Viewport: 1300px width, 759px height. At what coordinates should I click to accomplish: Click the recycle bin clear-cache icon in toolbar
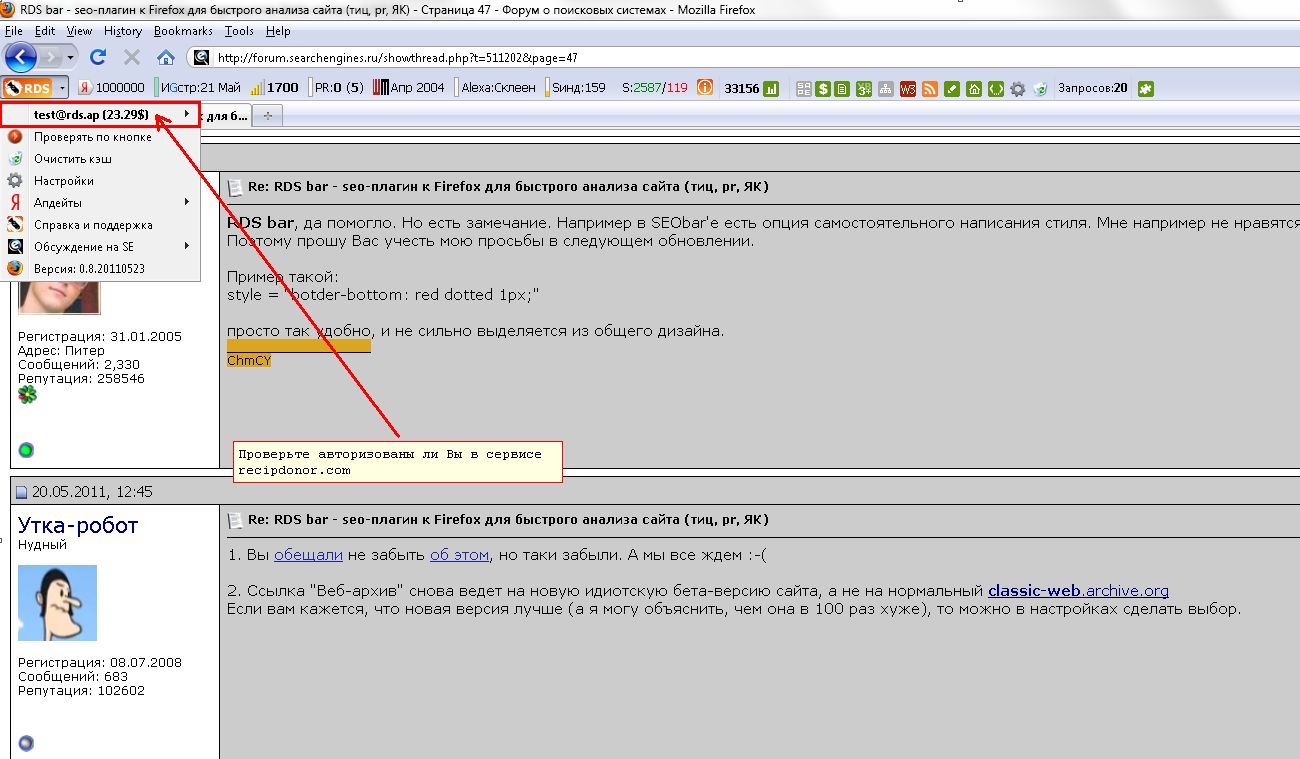1040,88
